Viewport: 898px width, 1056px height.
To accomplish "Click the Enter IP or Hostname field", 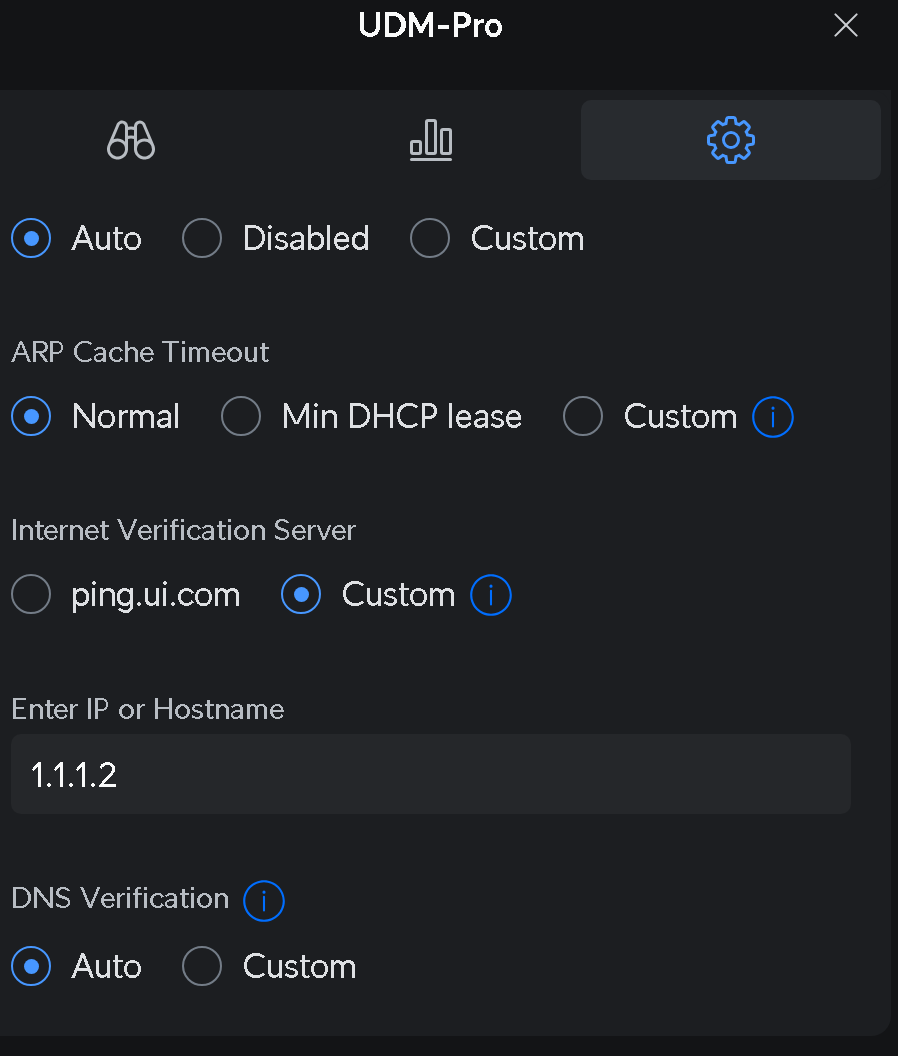I will [x=430, y=774].
